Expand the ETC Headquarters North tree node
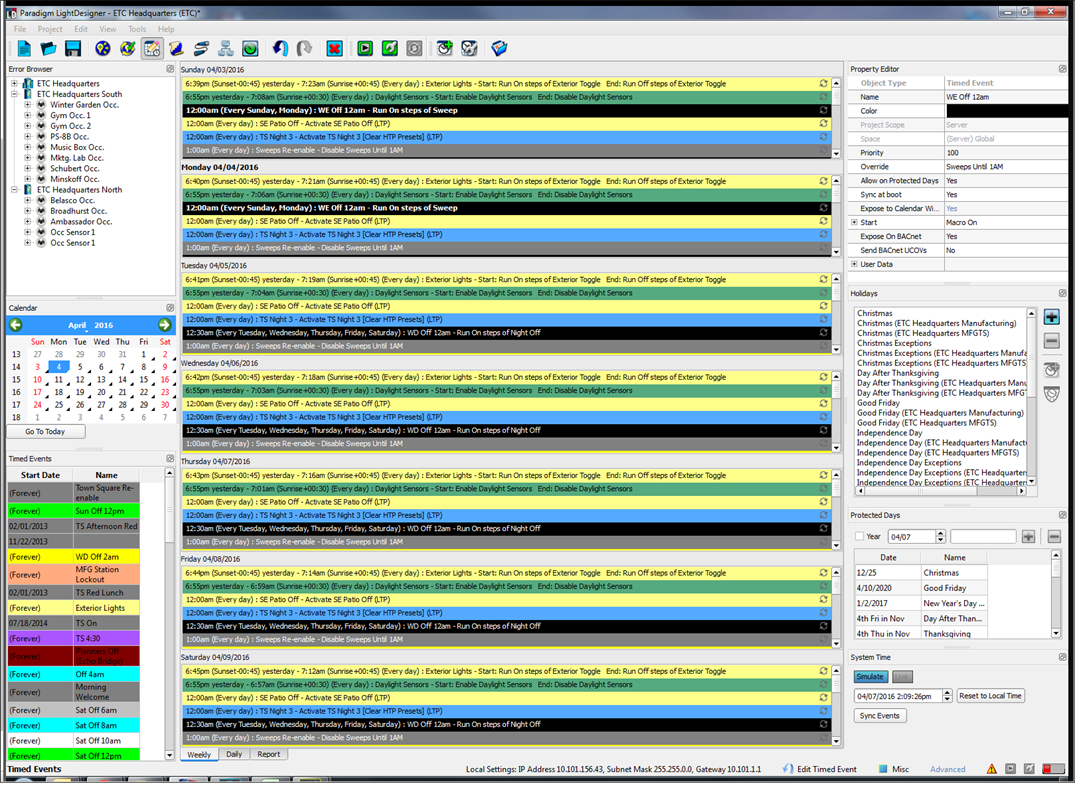Screen dimensions: 1075x788 (x=15, y=190)
